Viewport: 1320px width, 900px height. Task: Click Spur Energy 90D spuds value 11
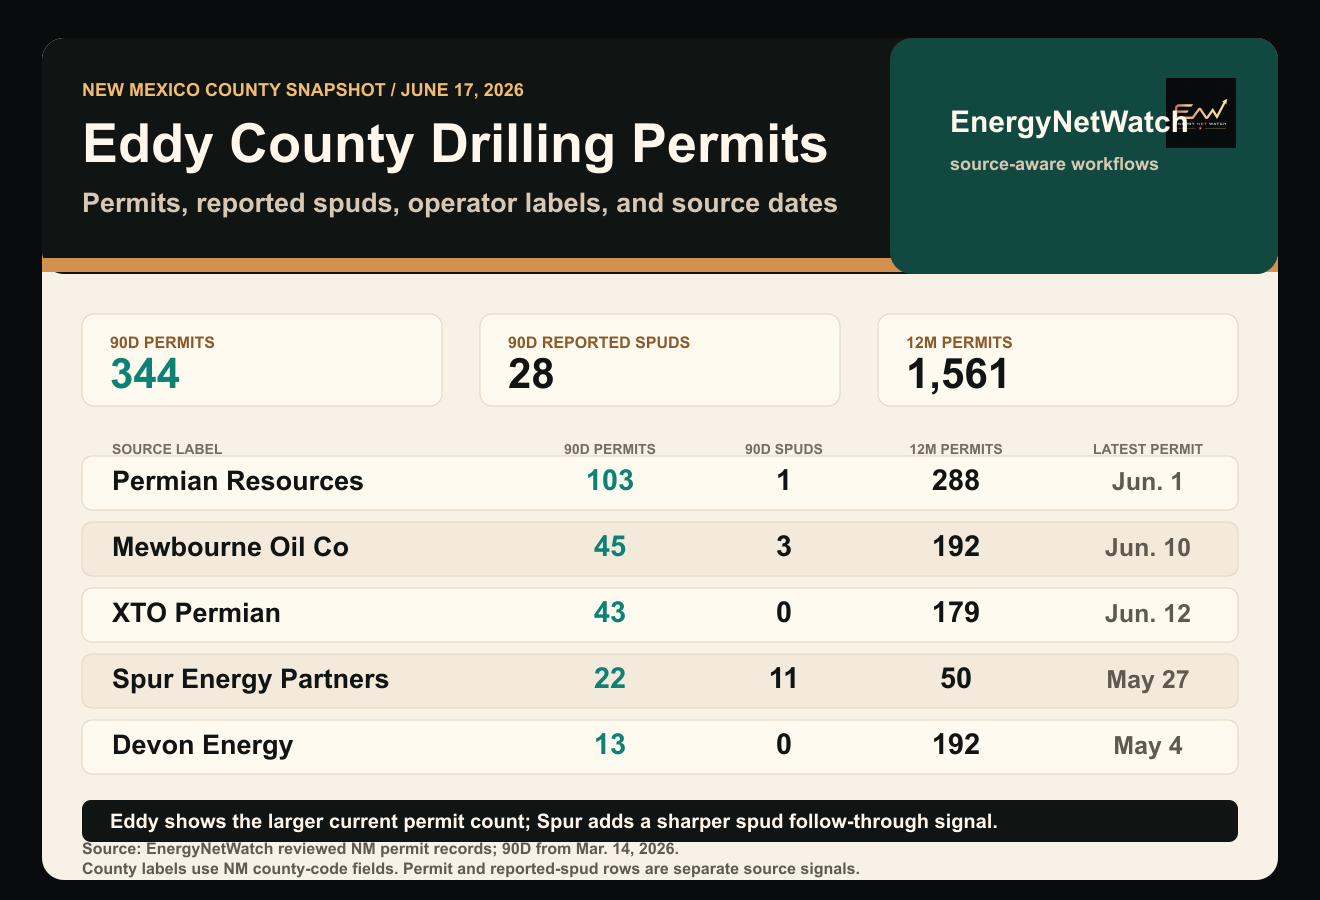[x=784, y=679]
